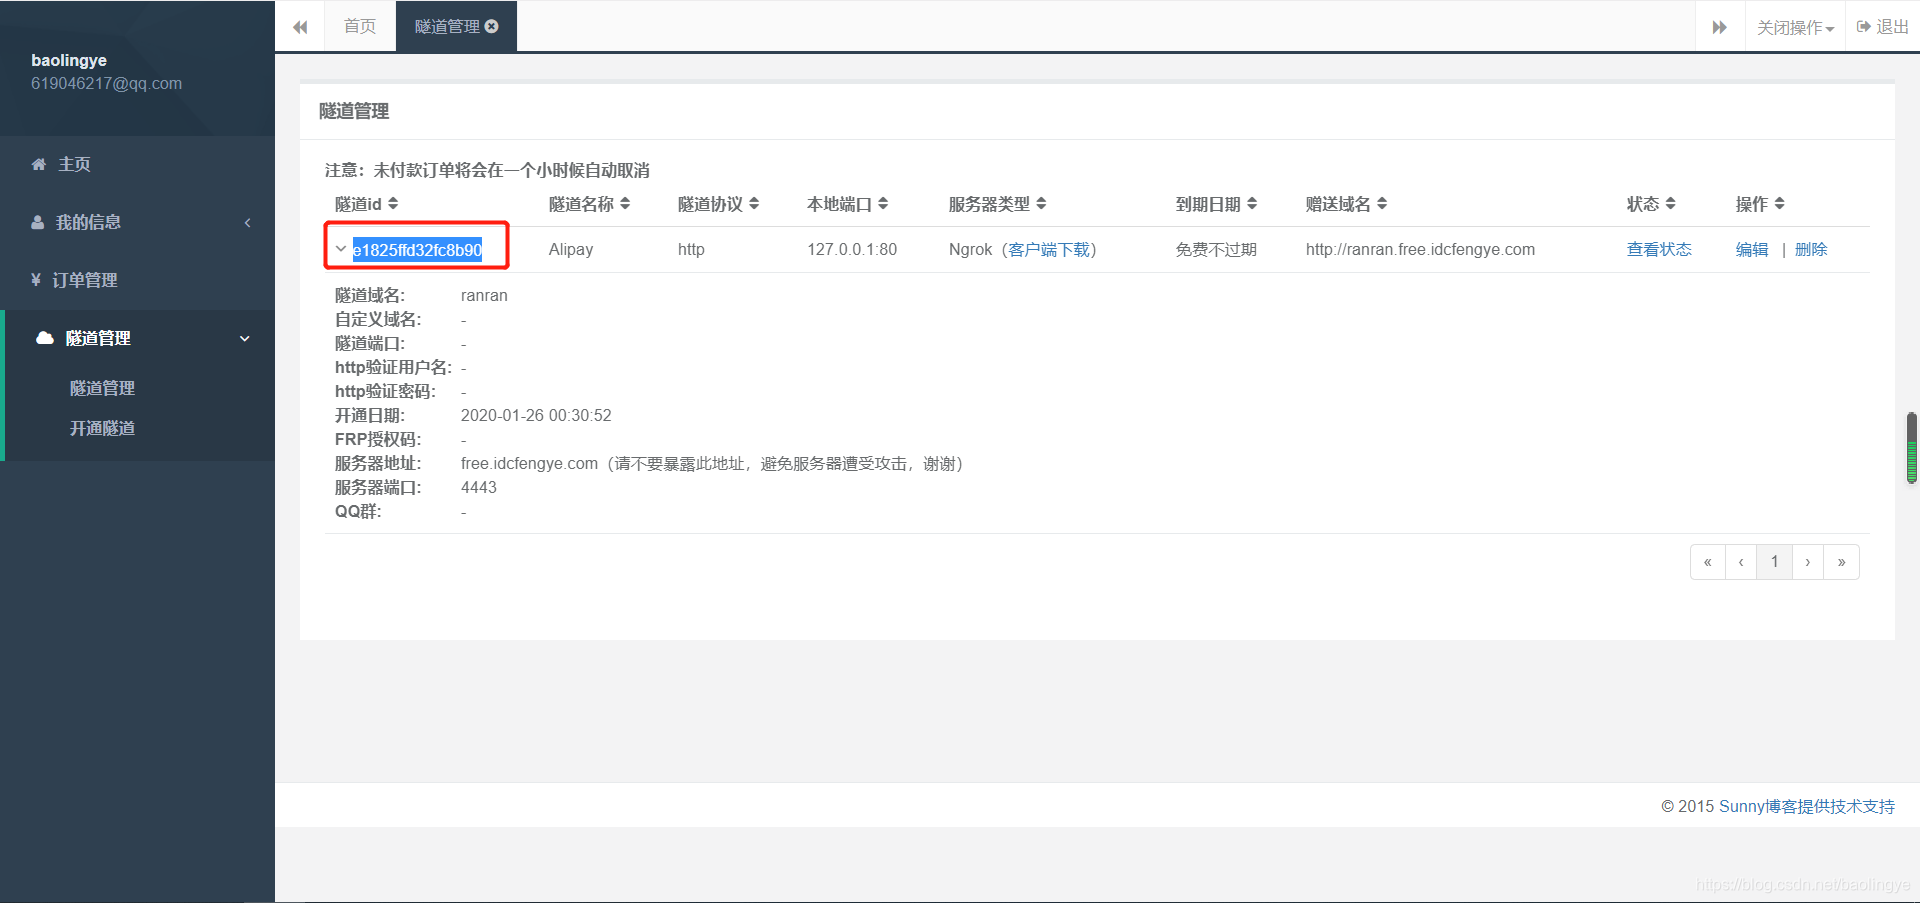Open 开通隧道 from the sidebar menu
The width and height of the screenshot is (1920, 903).
click(102, 427)
